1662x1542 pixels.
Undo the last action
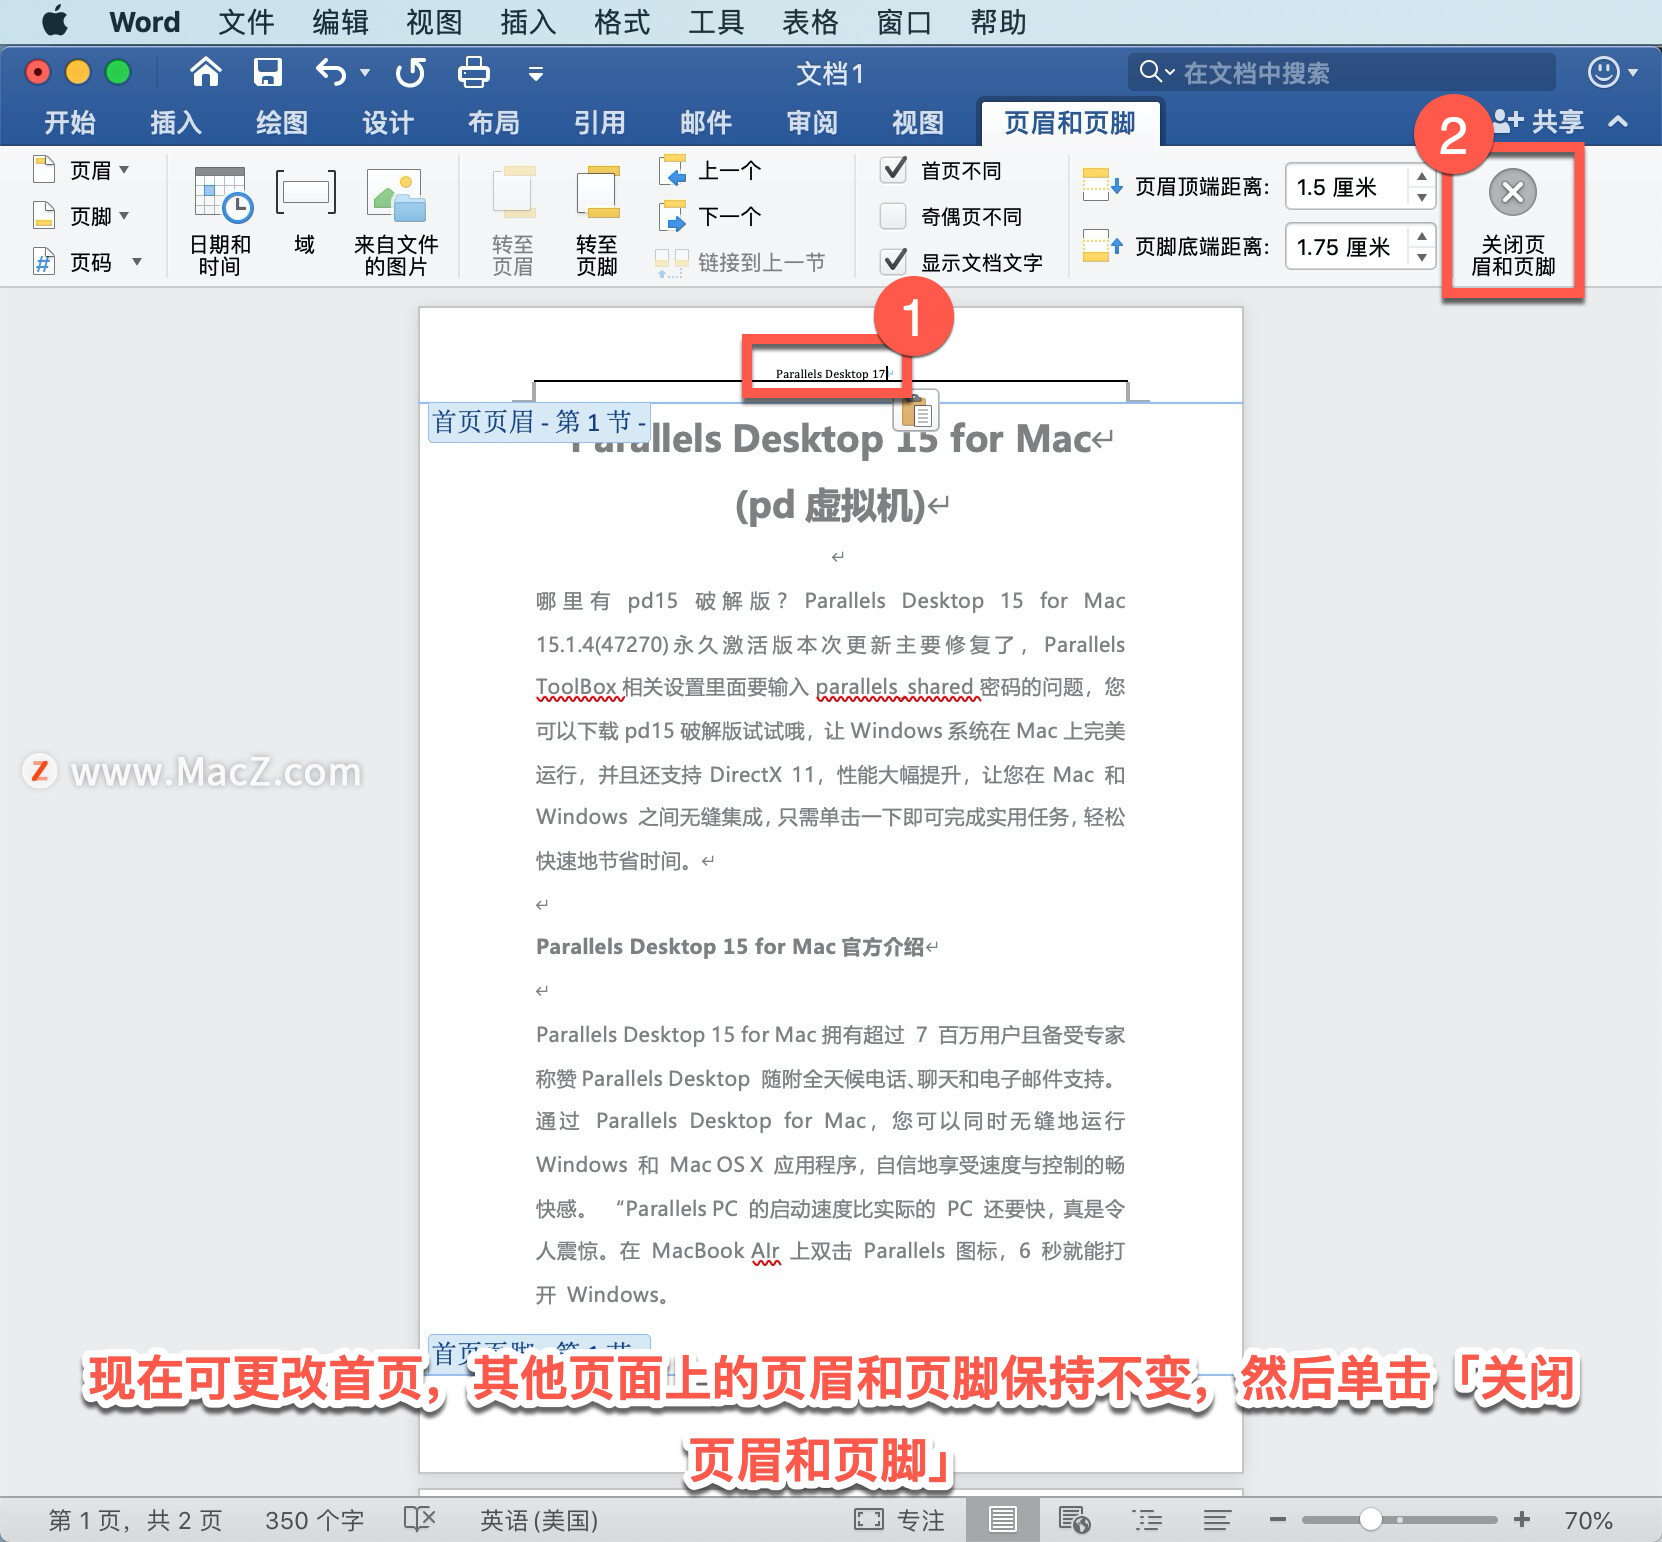pyautogui.click(x=331, y=72)
